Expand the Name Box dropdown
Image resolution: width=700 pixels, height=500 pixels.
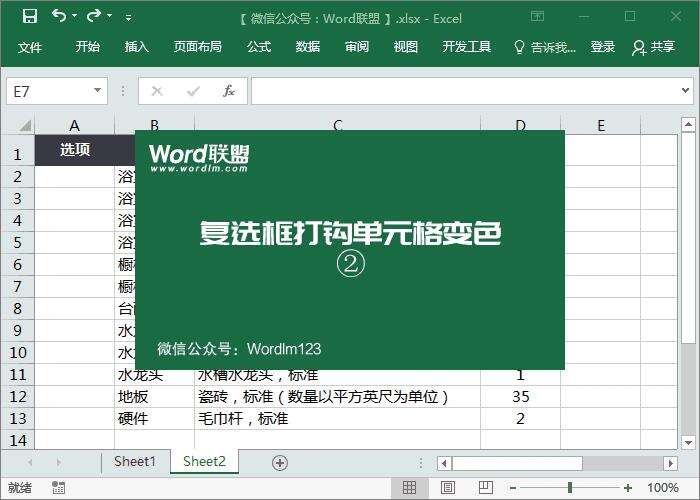(97, 91)
